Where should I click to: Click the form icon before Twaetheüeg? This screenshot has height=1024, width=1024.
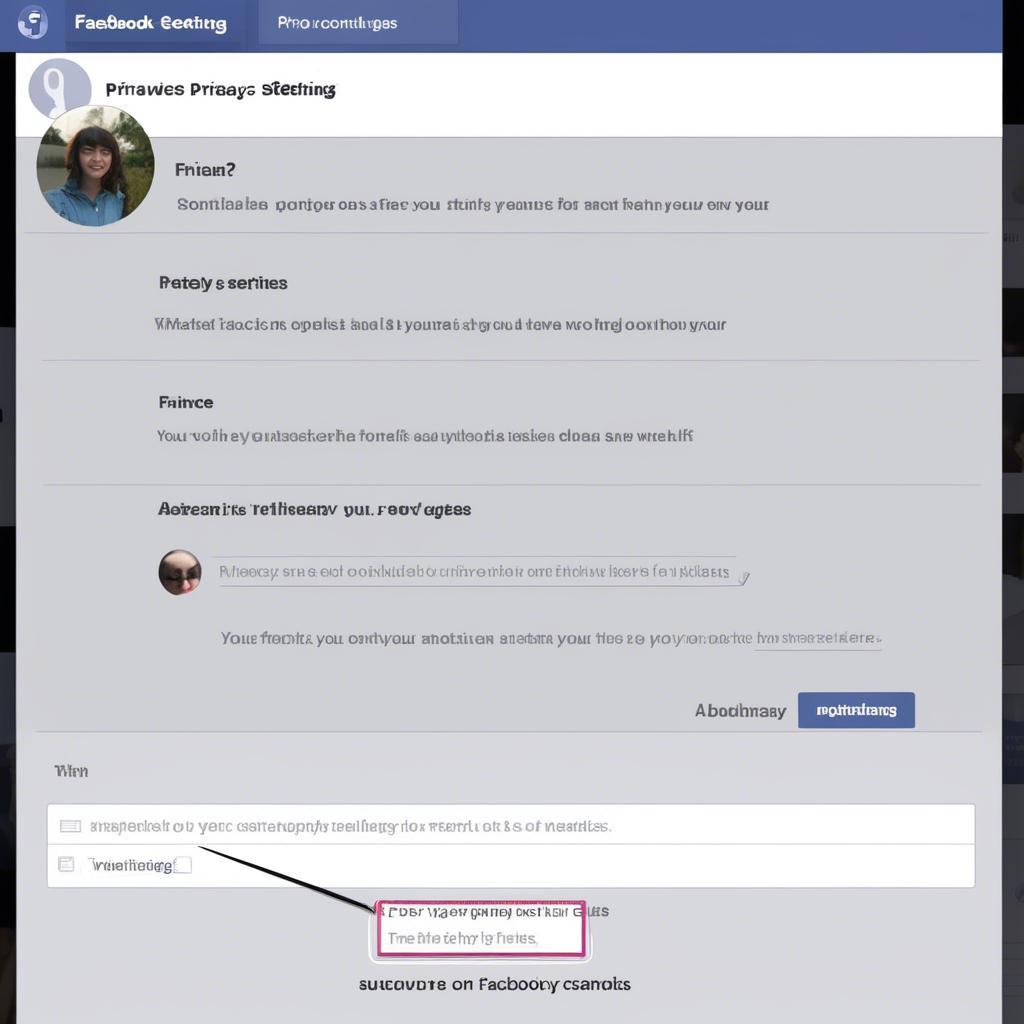[66, 864]
